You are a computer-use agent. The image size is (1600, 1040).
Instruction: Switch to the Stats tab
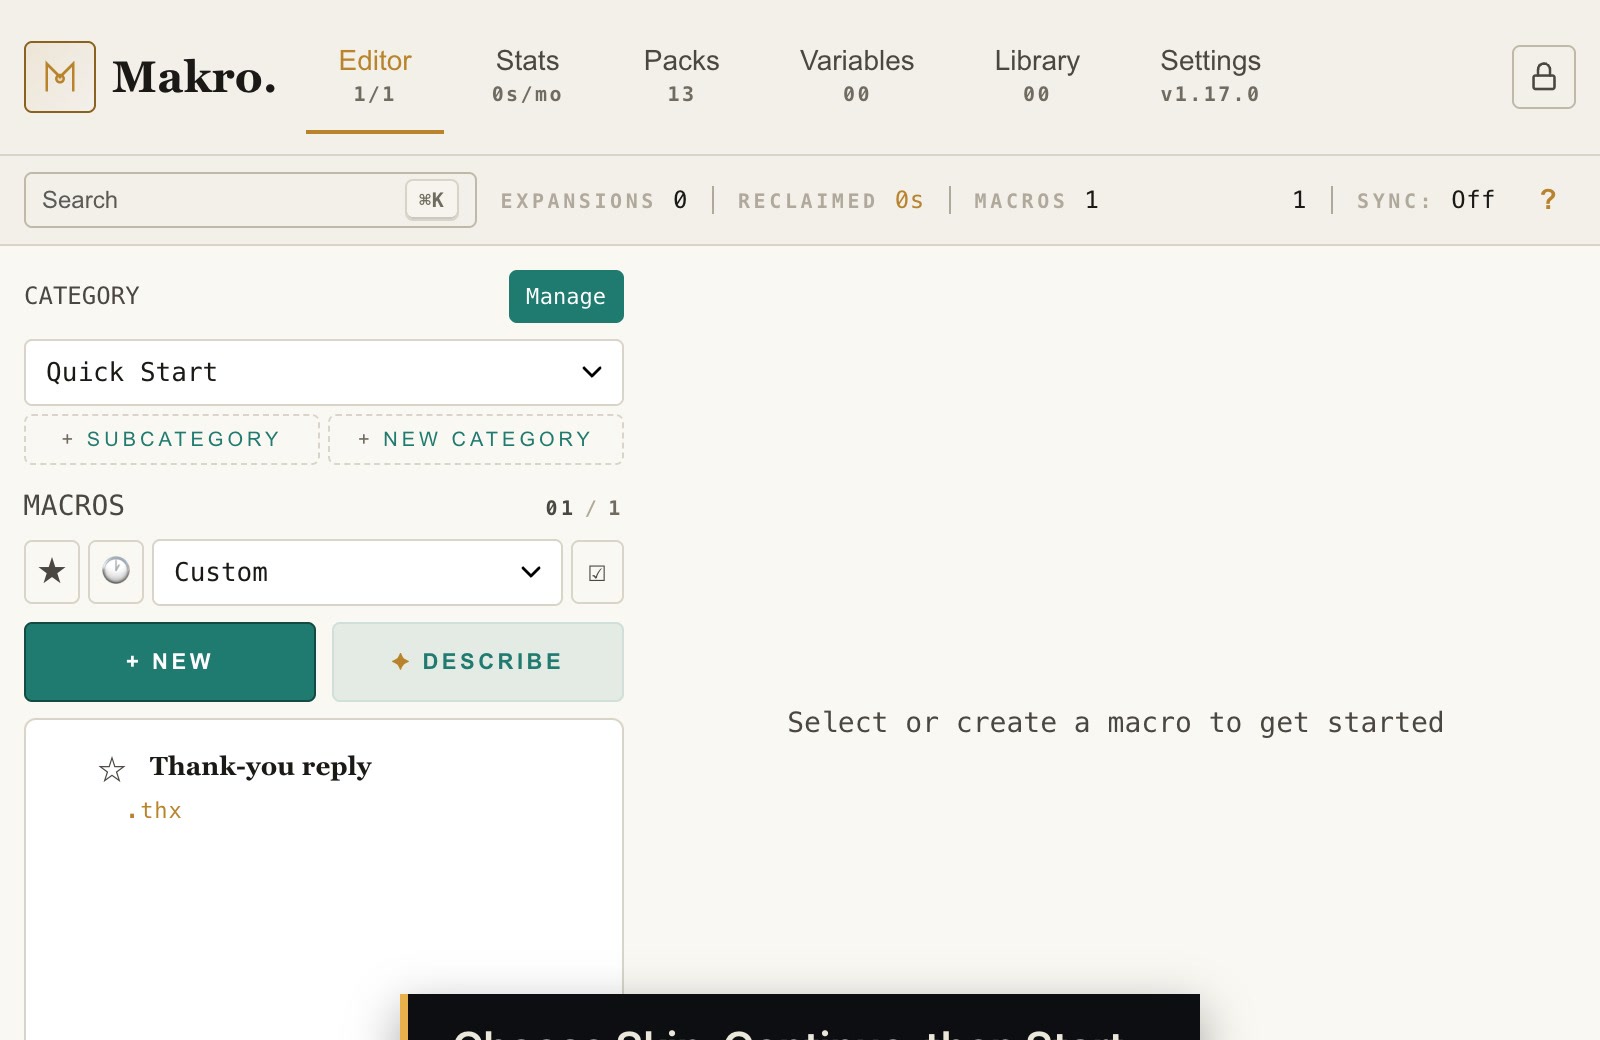click(x=527, y=77)
